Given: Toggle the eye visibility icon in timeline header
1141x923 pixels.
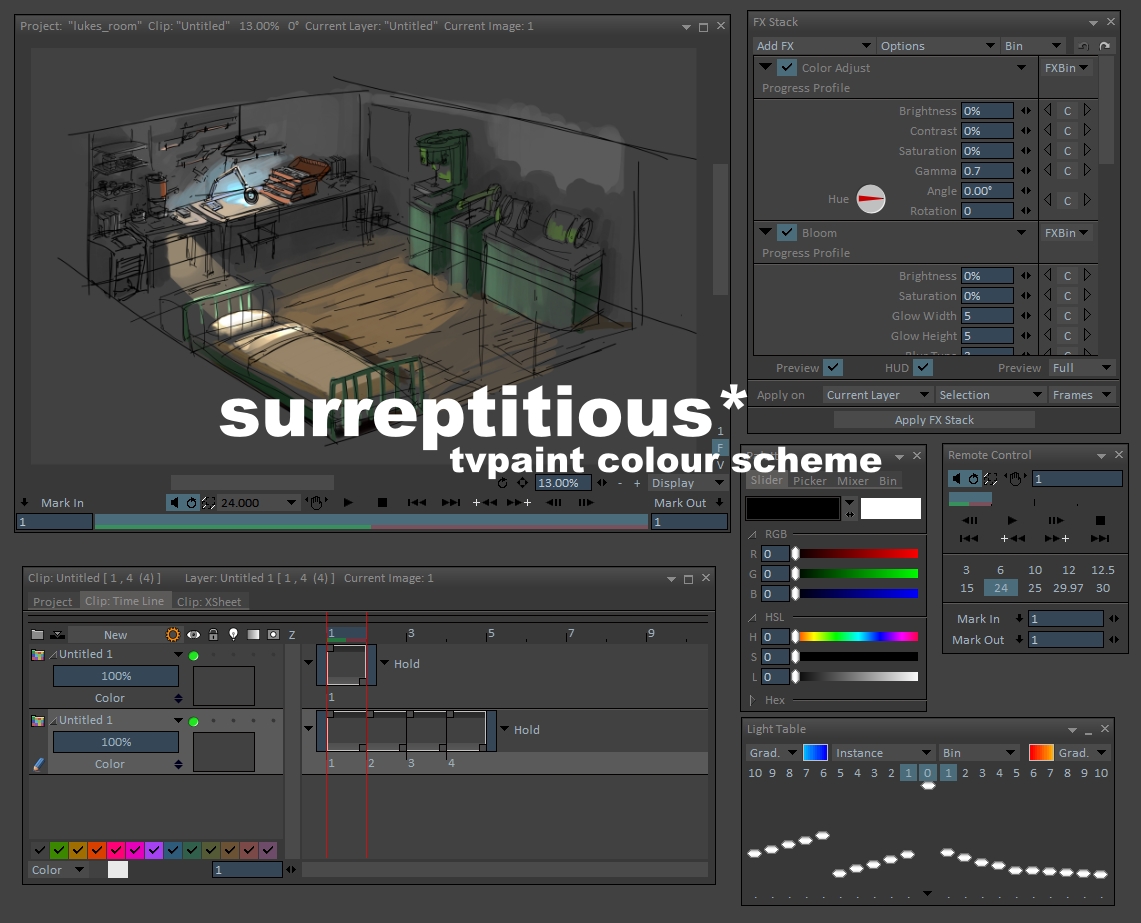Looking at the screenshot, I should click(194, 635).
